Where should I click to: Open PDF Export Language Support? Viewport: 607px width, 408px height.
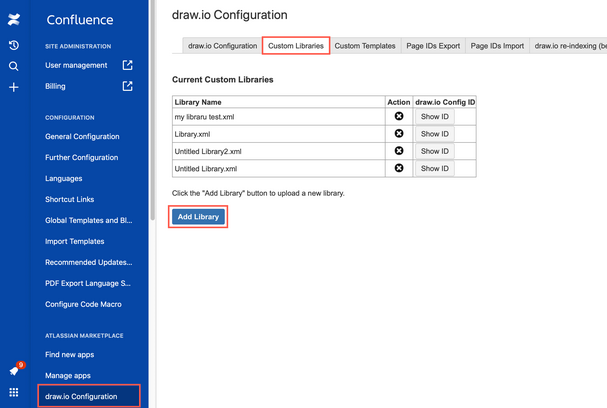pos(87,283)
